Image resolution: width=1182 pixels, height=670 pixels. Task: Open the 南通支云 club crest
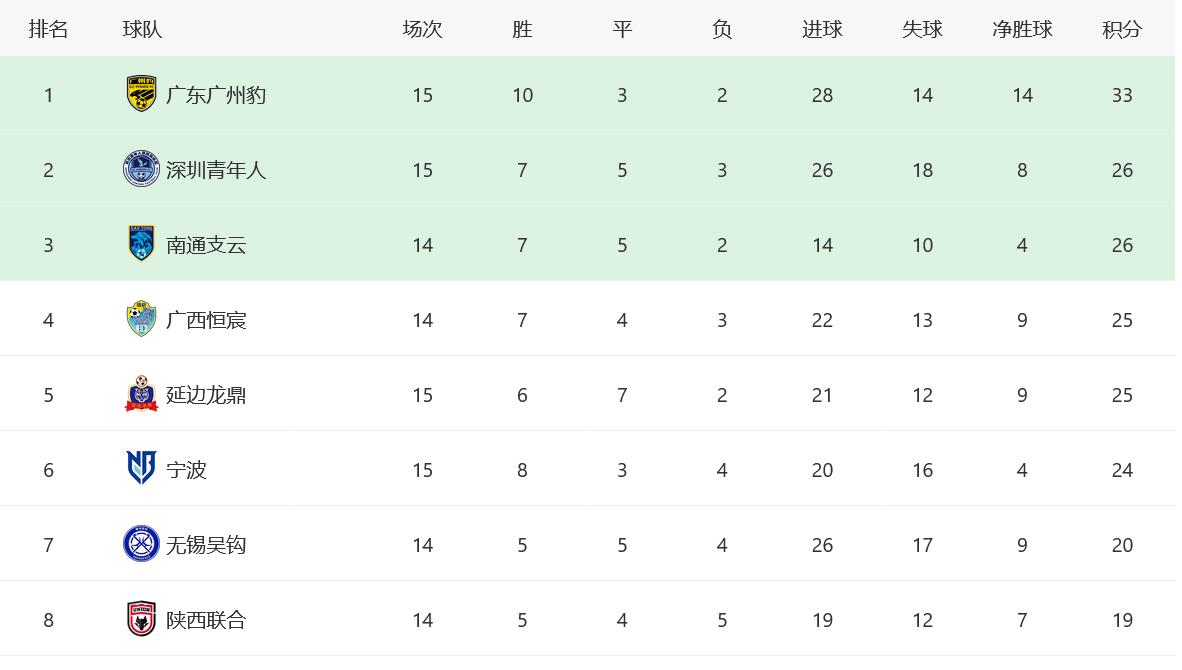click(x=141, y=243)
